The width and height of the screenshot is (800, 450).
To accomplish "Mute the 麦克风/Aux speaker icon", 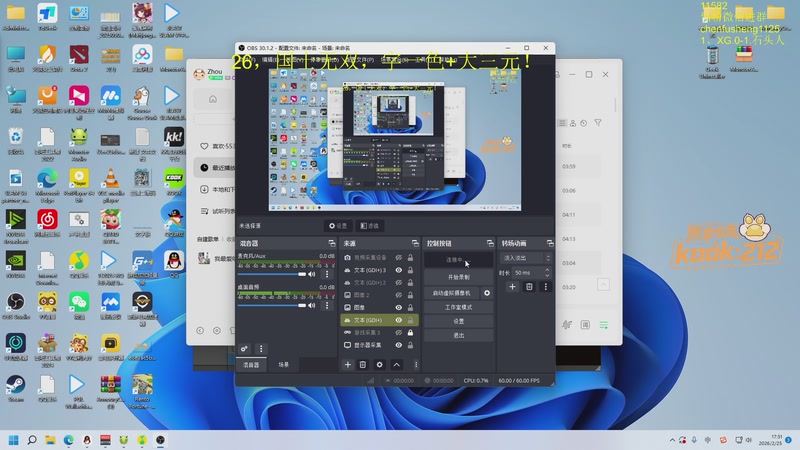I will click(311, 274).
